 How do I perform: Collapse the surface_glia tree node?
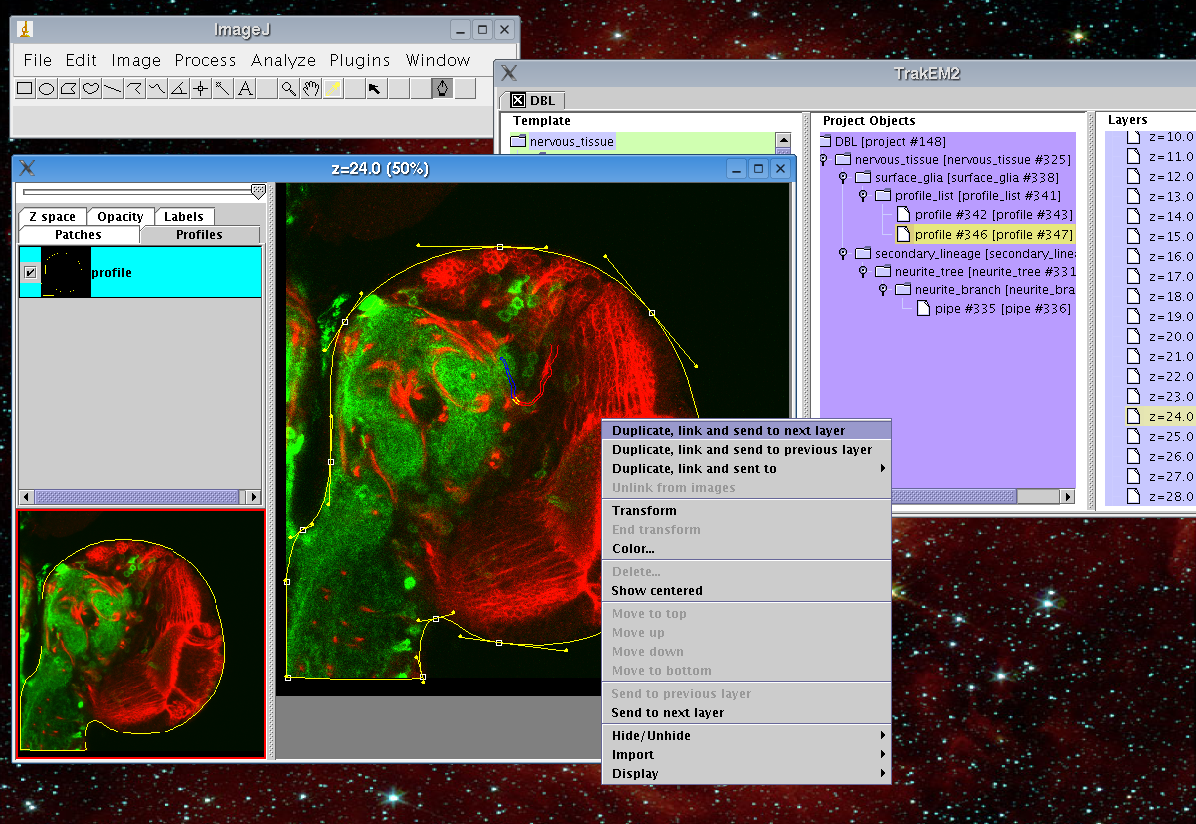(x=843, y=178)
